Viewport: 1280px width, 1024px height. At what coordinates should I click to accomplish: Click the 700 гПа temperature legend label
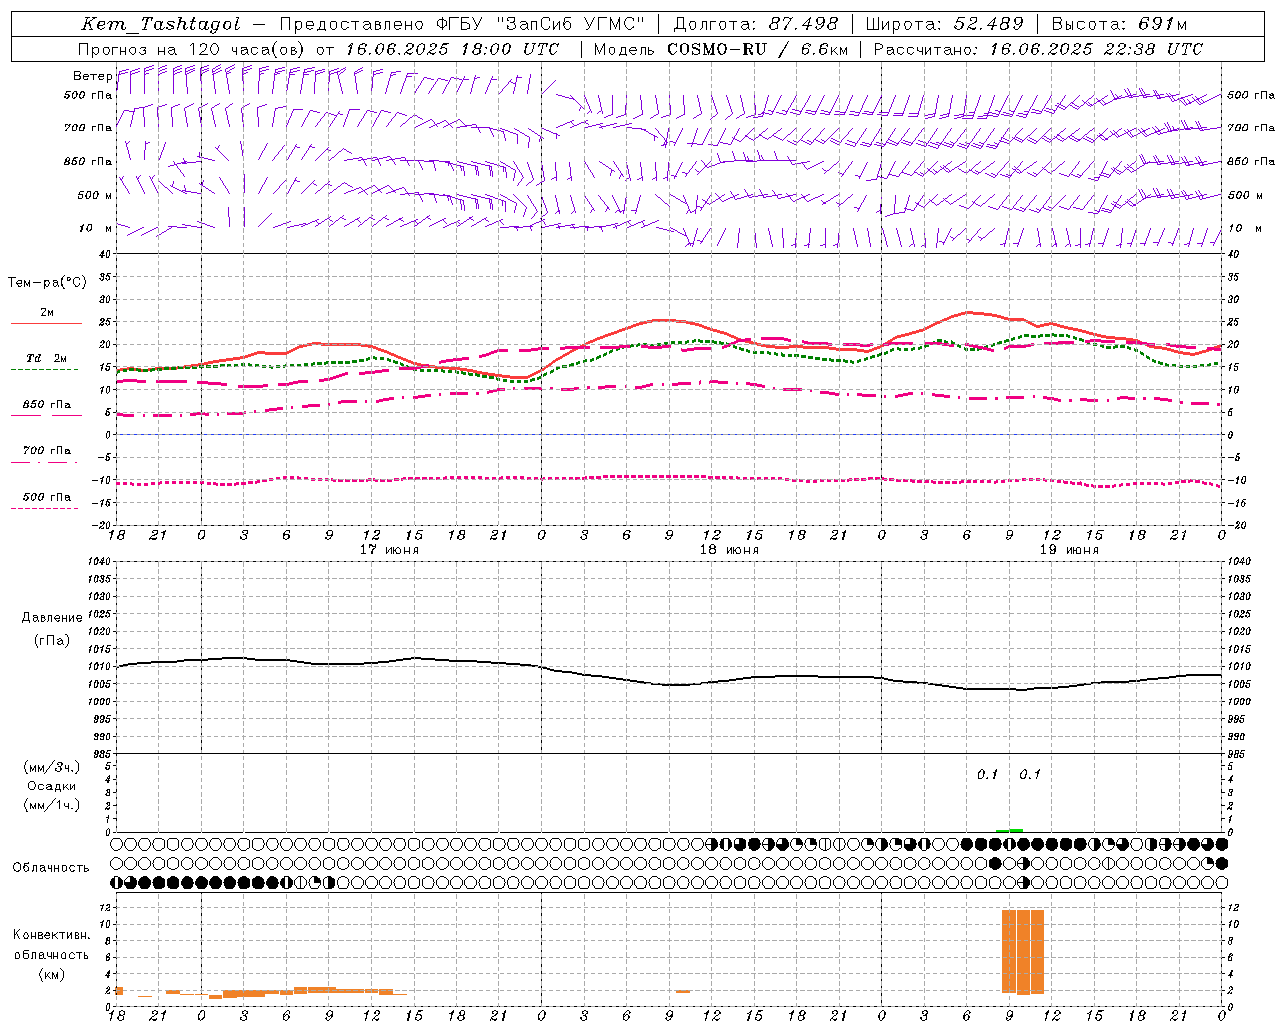(46, 451)
